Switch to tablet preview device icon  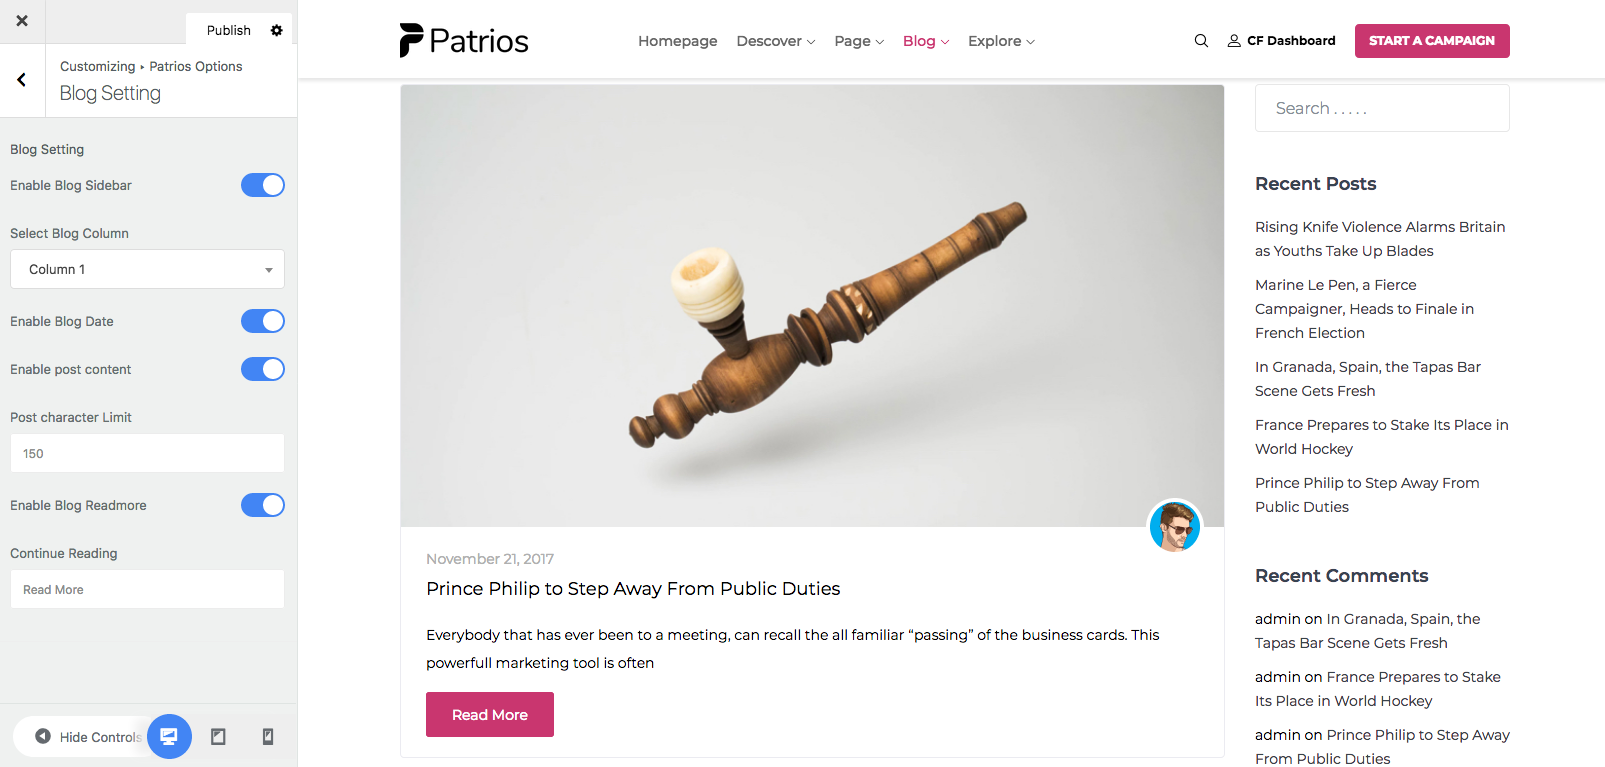point(218,737)
